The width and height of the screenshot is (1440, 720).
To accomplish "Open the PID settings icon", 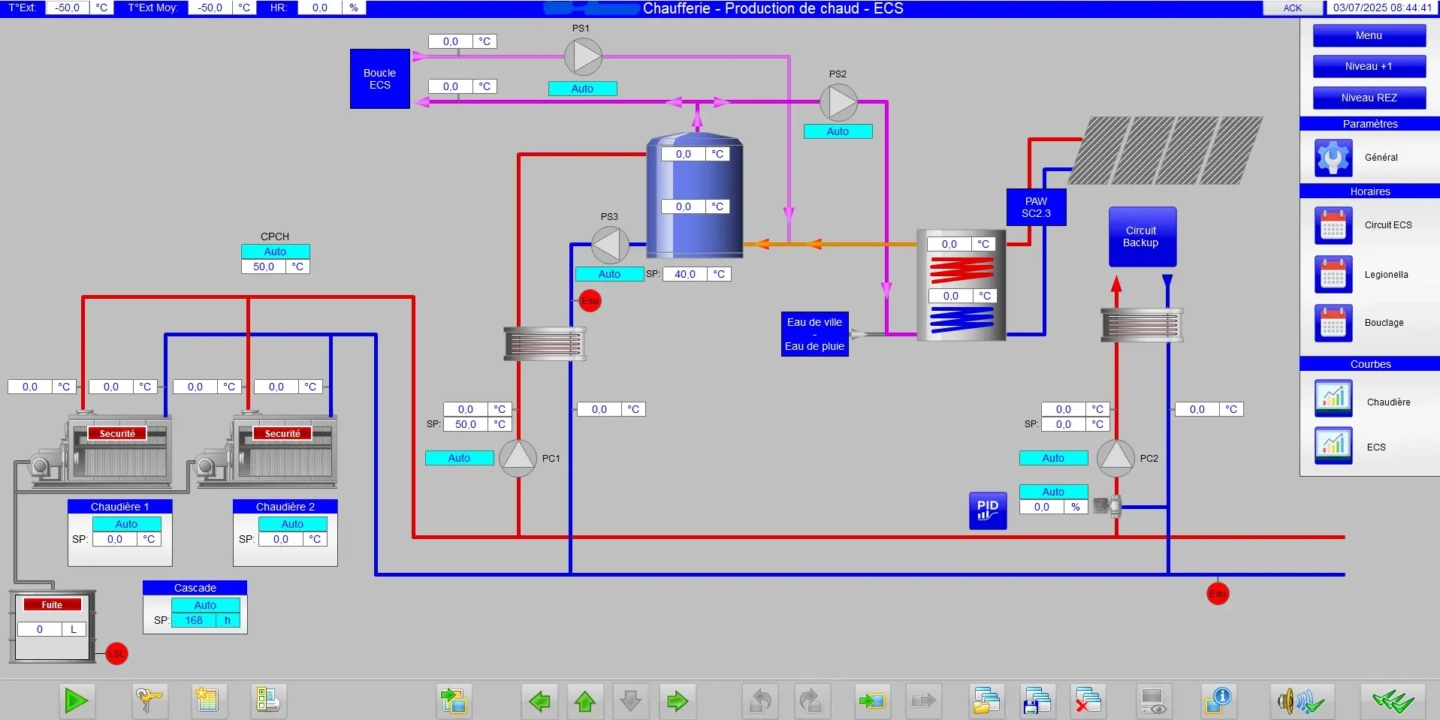I will (x=988, y=510).
